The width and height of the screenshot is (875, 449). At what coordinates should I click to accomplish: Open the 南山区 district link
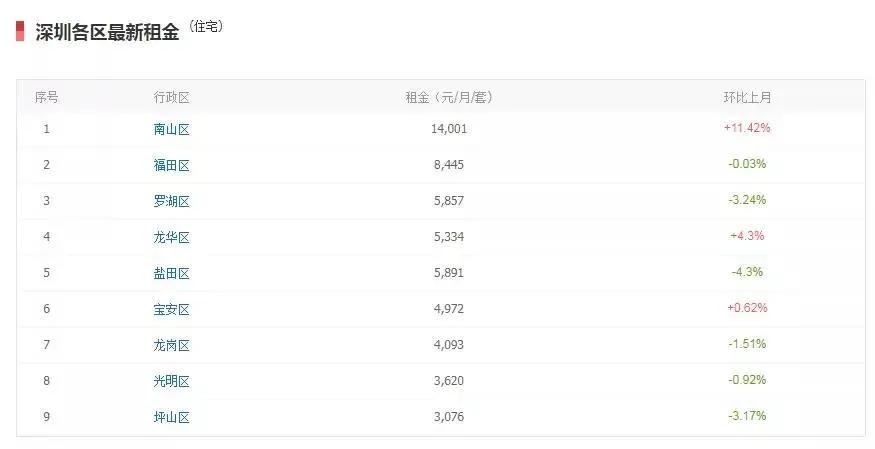[x=171, y=129]
